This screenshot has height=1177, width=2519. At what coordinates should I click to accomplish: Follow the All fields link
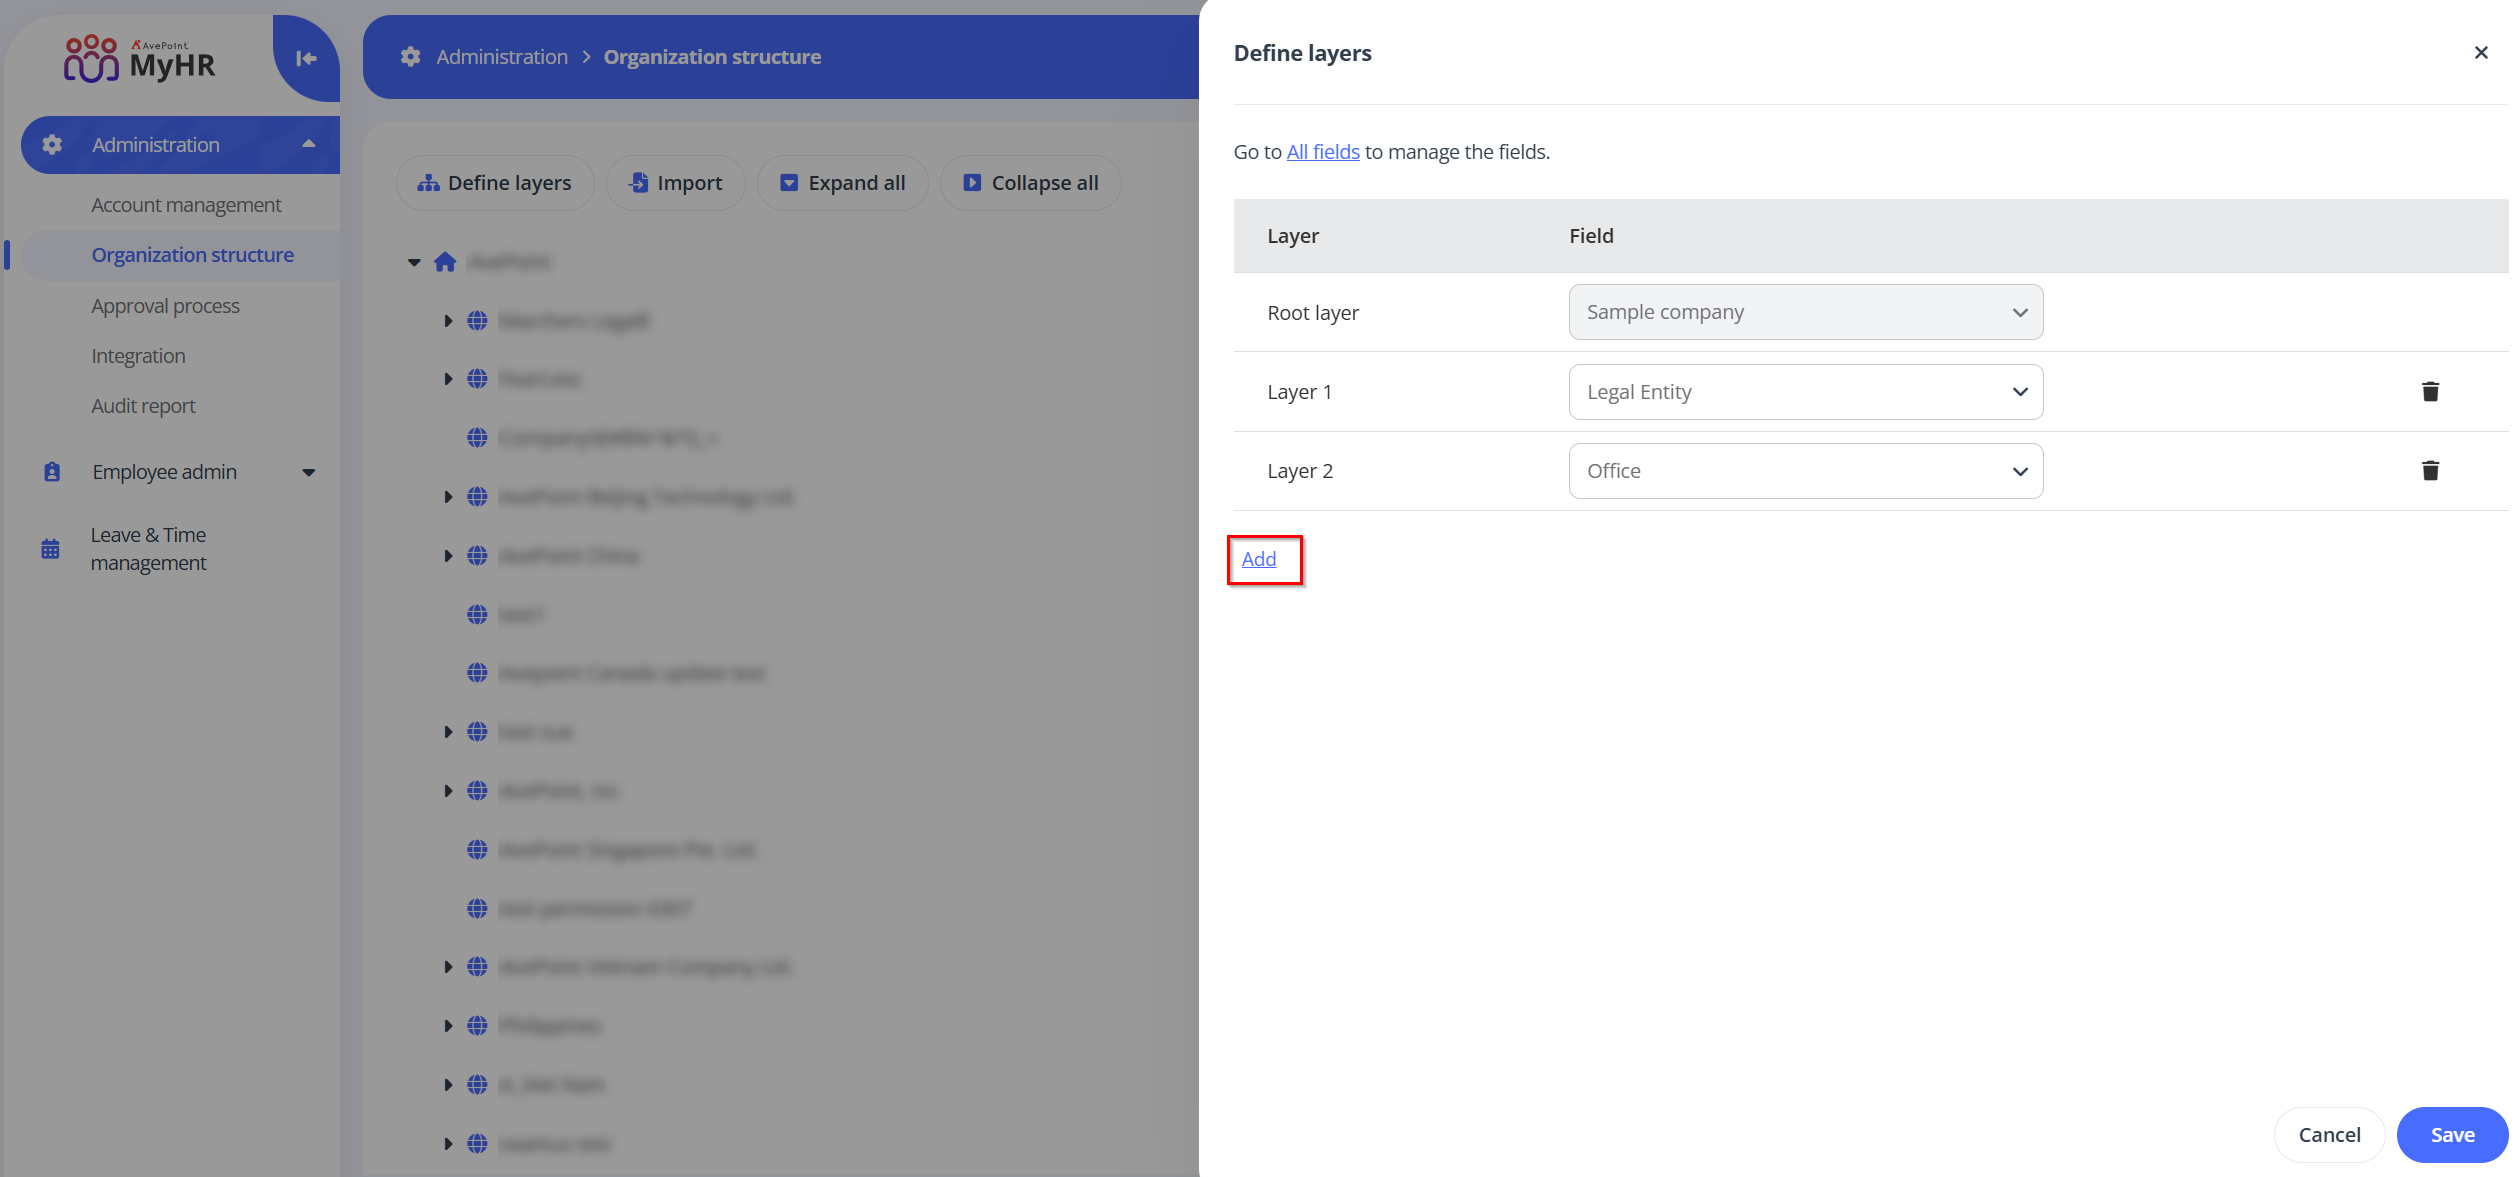pos(1322,152)
